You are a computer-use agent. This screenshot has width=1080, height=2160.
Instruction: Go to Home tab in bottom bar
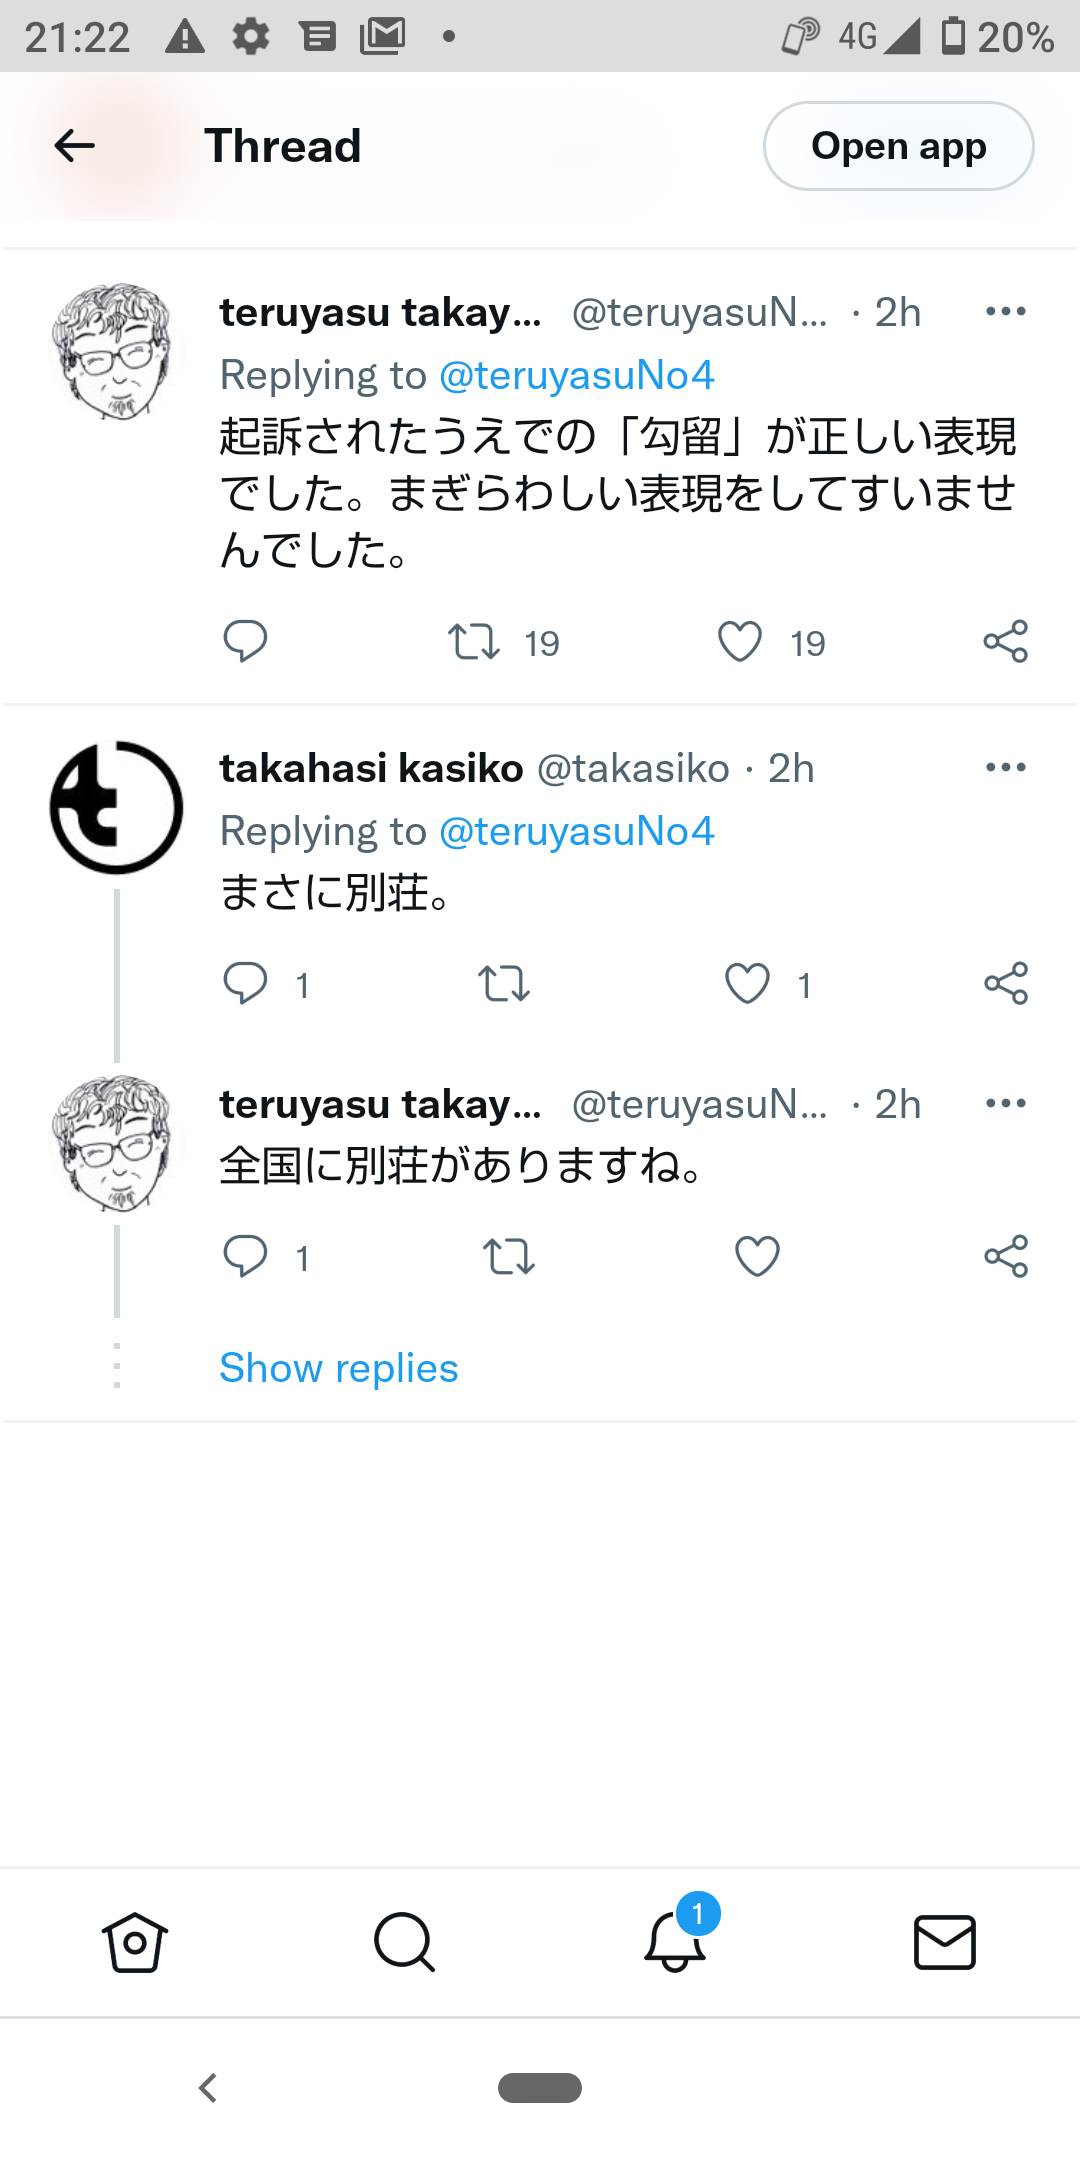135,1942
